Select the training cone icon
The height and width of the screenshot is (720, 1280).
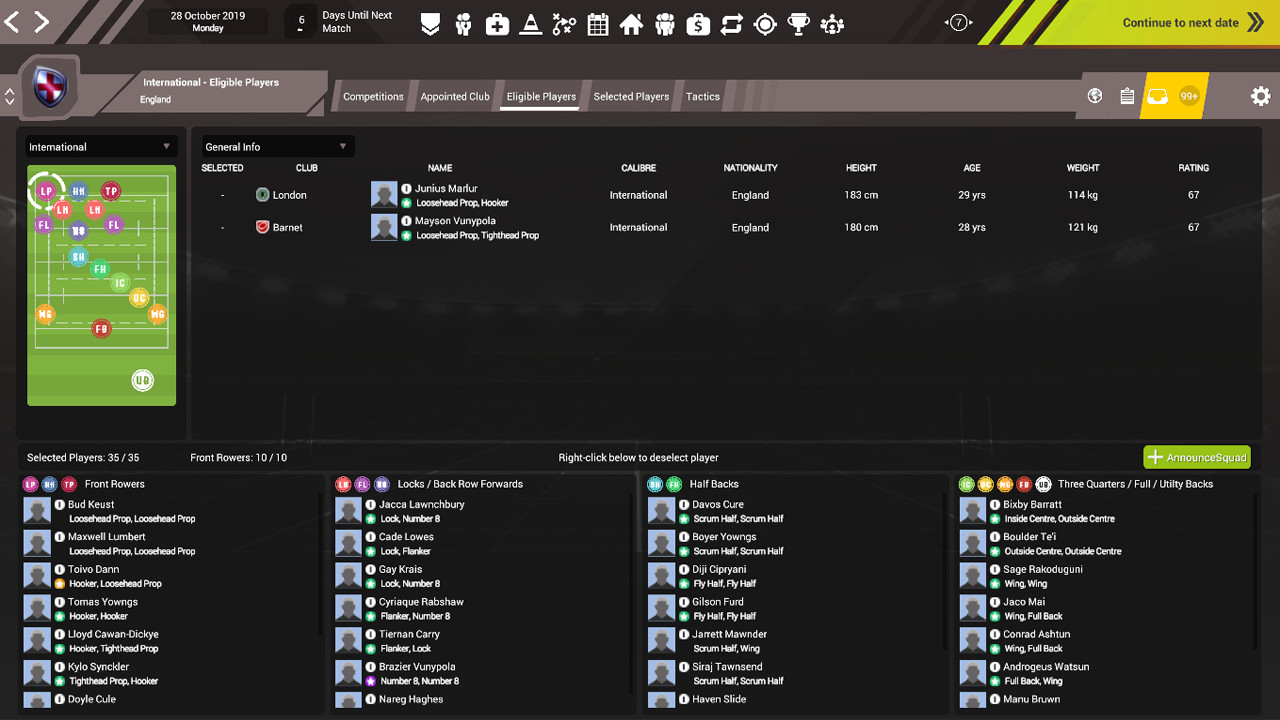pos(530,23)
